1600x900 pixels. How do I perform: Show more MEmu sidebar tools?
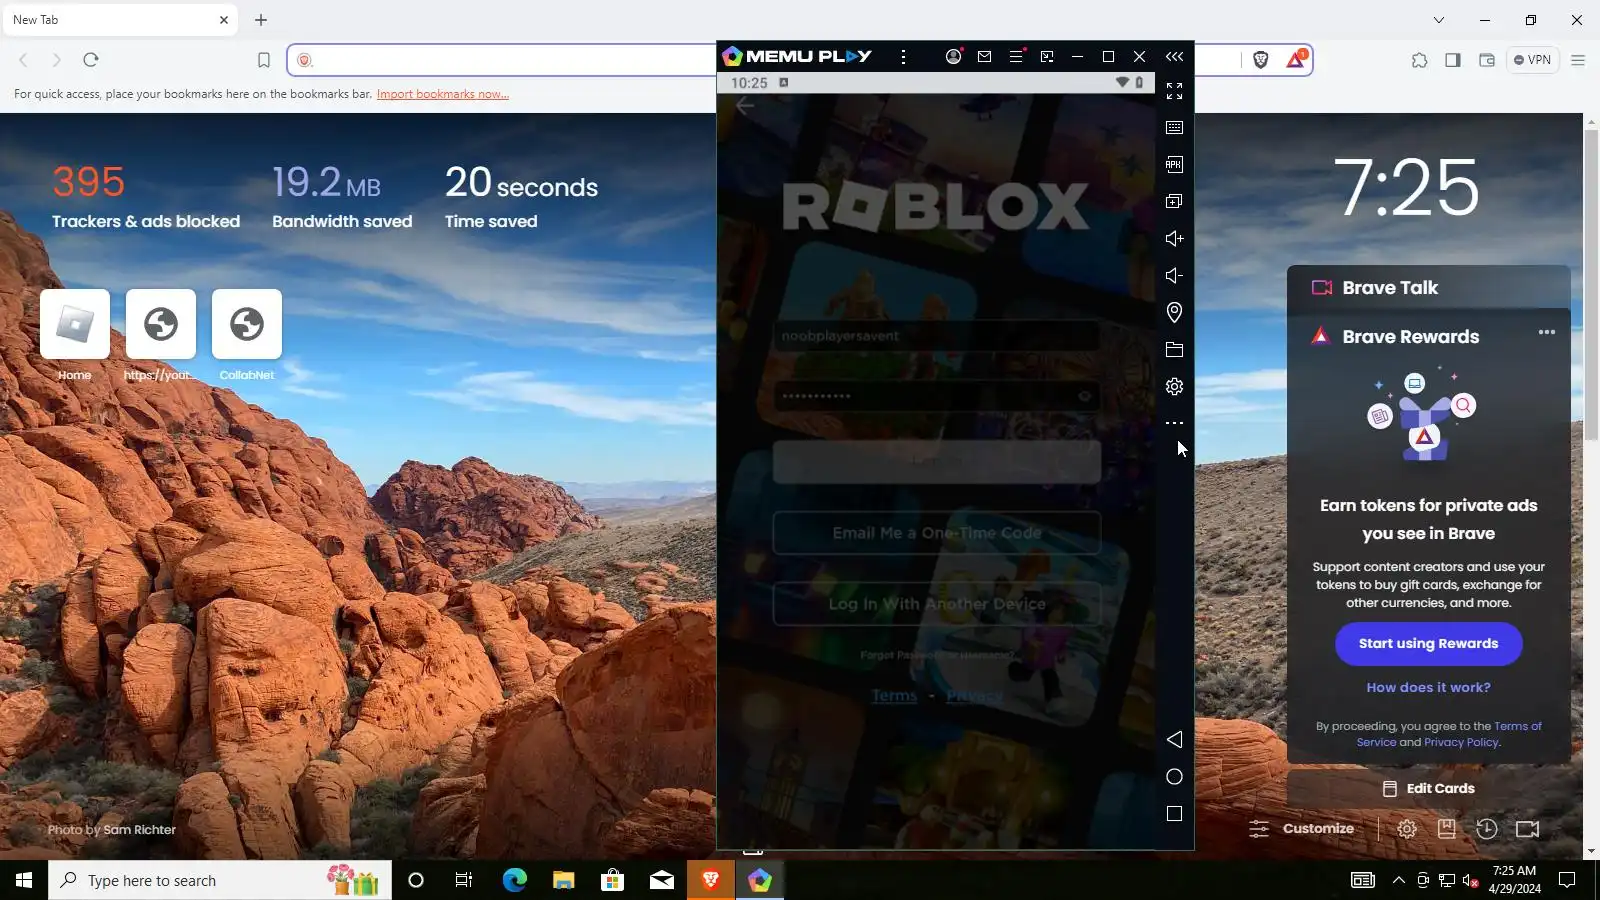(1174, 424)
